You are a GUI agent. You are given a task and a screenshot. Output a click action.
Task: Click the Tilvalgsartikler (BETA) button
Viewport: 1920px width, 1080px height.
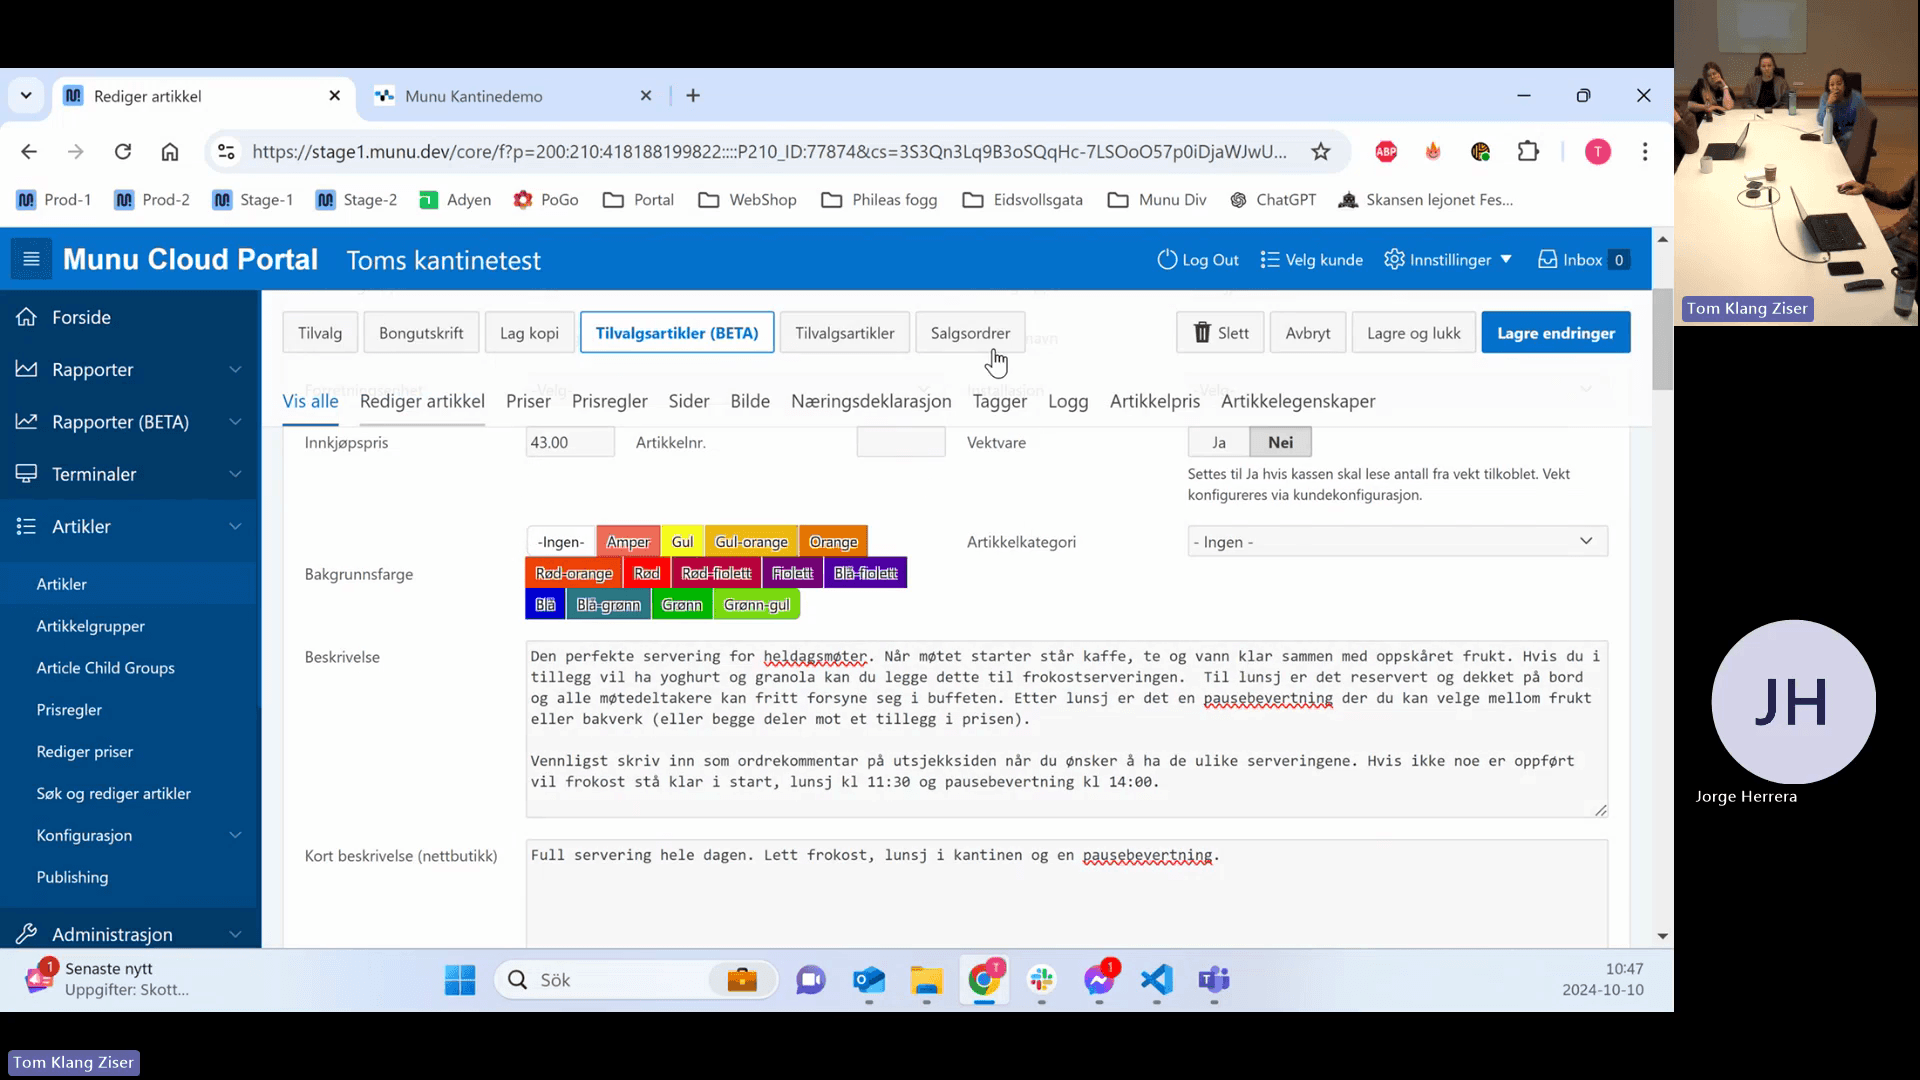(677, 333)
